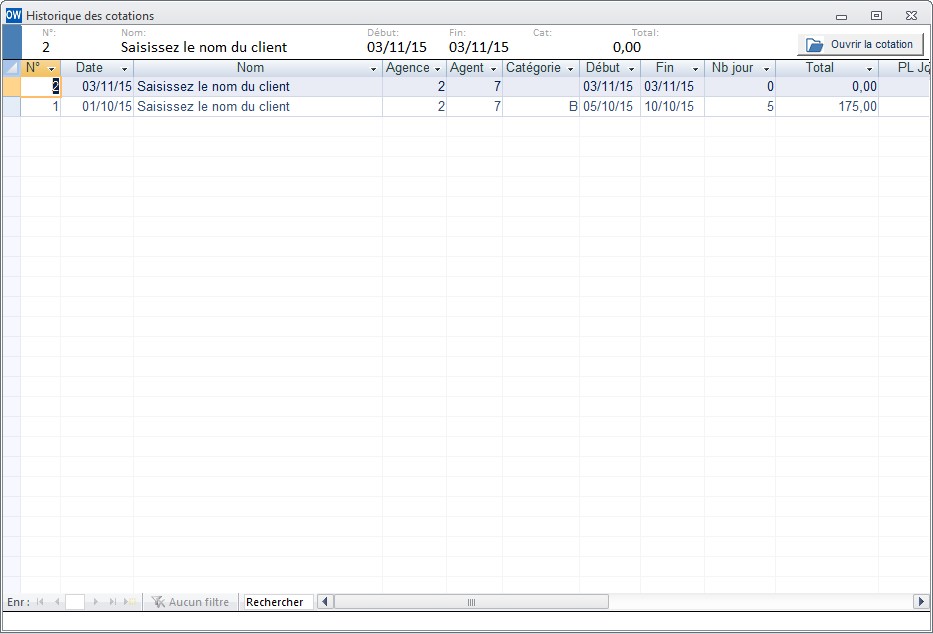Image resolution: width=933 pixels, height=634 pixels.
Task: Open the N° column filter dropdown
Action: click(51, 69)
